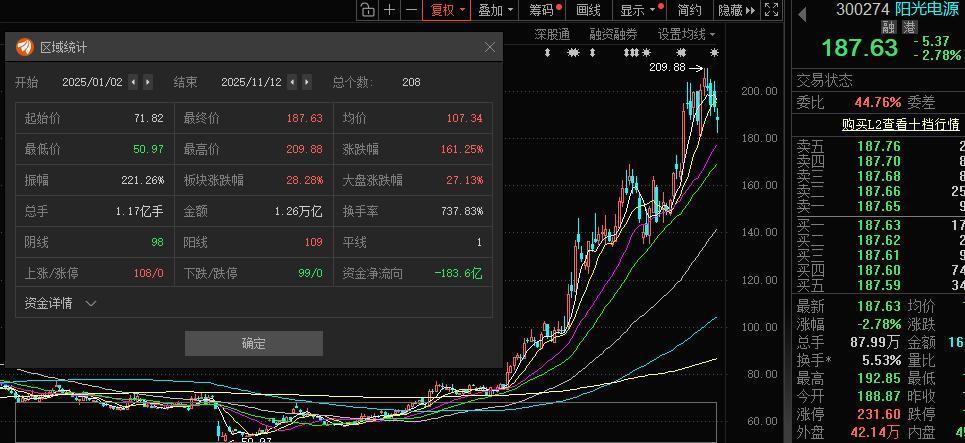The image size is (965, 443).
Task: Zoom out chart with minus icon
Action: click(411, 10)
